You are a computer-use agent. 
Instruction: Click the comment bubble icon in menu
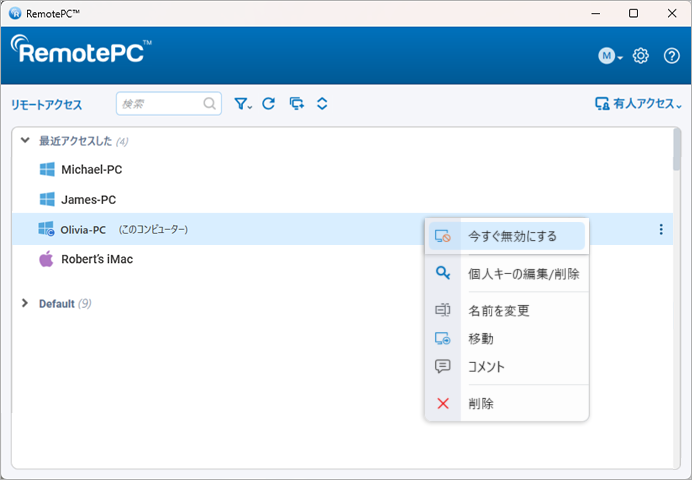(x=443, y=366)
